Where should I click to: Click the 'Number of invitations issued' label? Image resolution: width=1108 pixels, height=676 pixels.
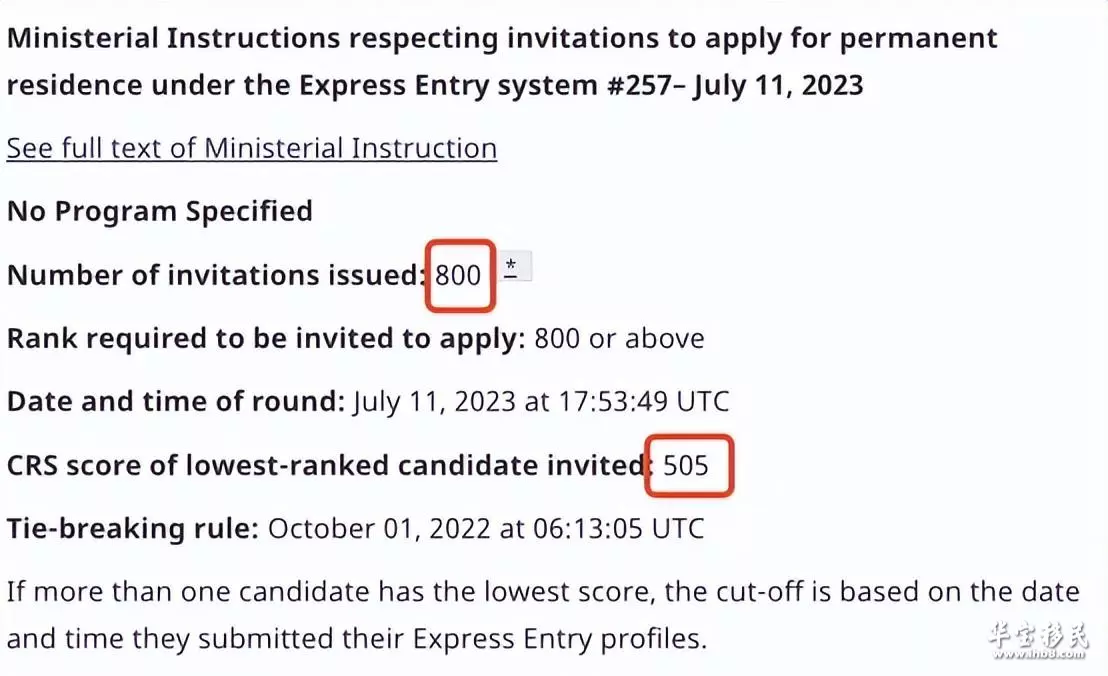click(x=216, y=275)
